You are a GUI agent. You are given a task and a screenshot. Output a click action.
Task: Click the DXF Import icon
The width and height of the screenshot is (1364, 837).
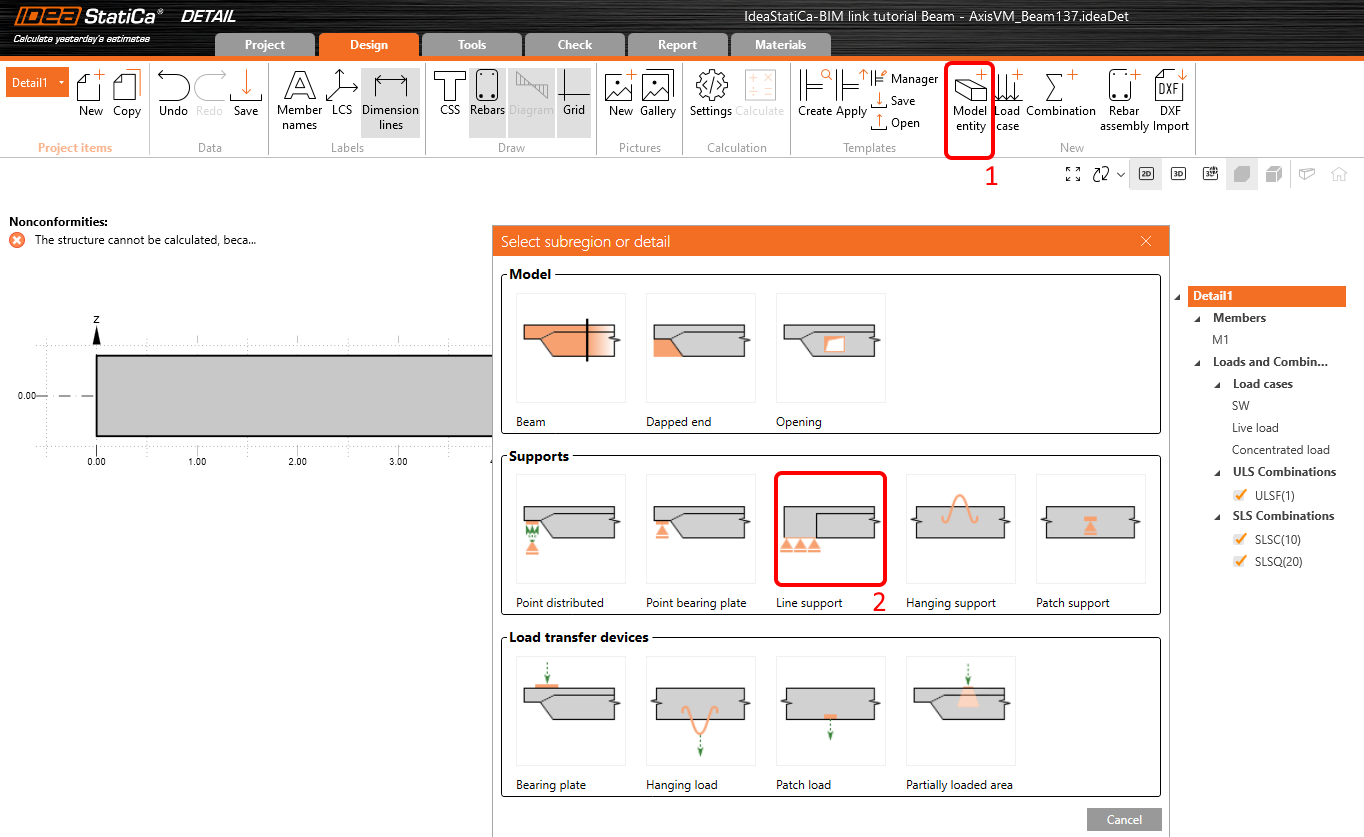pyautogui.click(x=1169, y=101)
